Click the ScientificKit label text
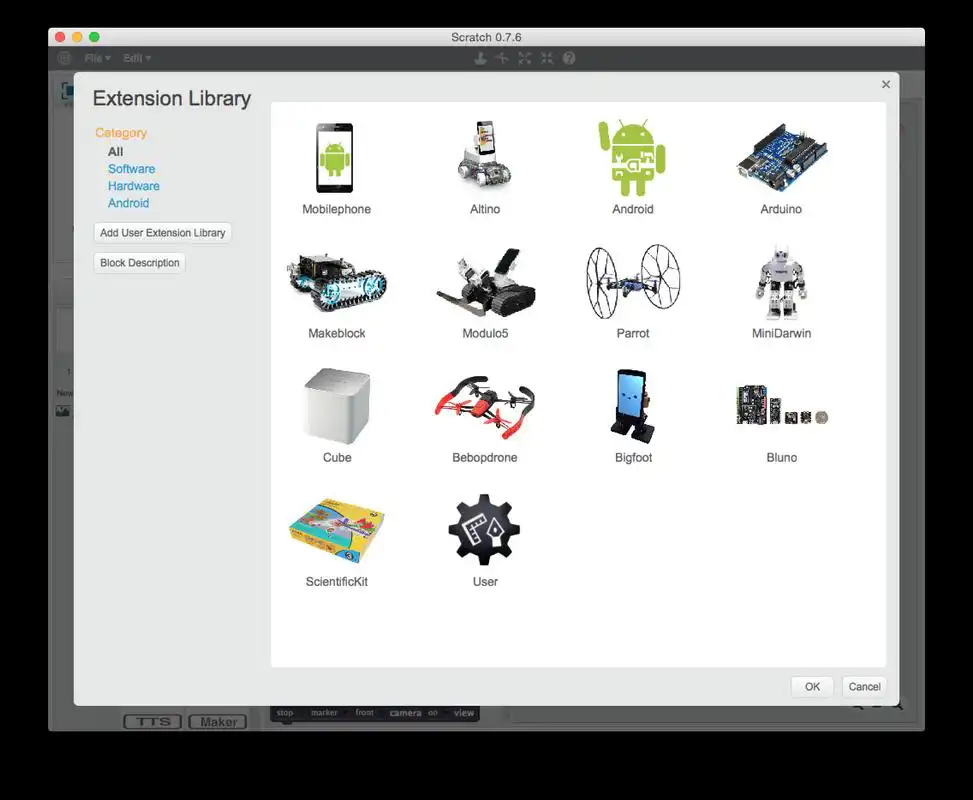 pos(337,582)
